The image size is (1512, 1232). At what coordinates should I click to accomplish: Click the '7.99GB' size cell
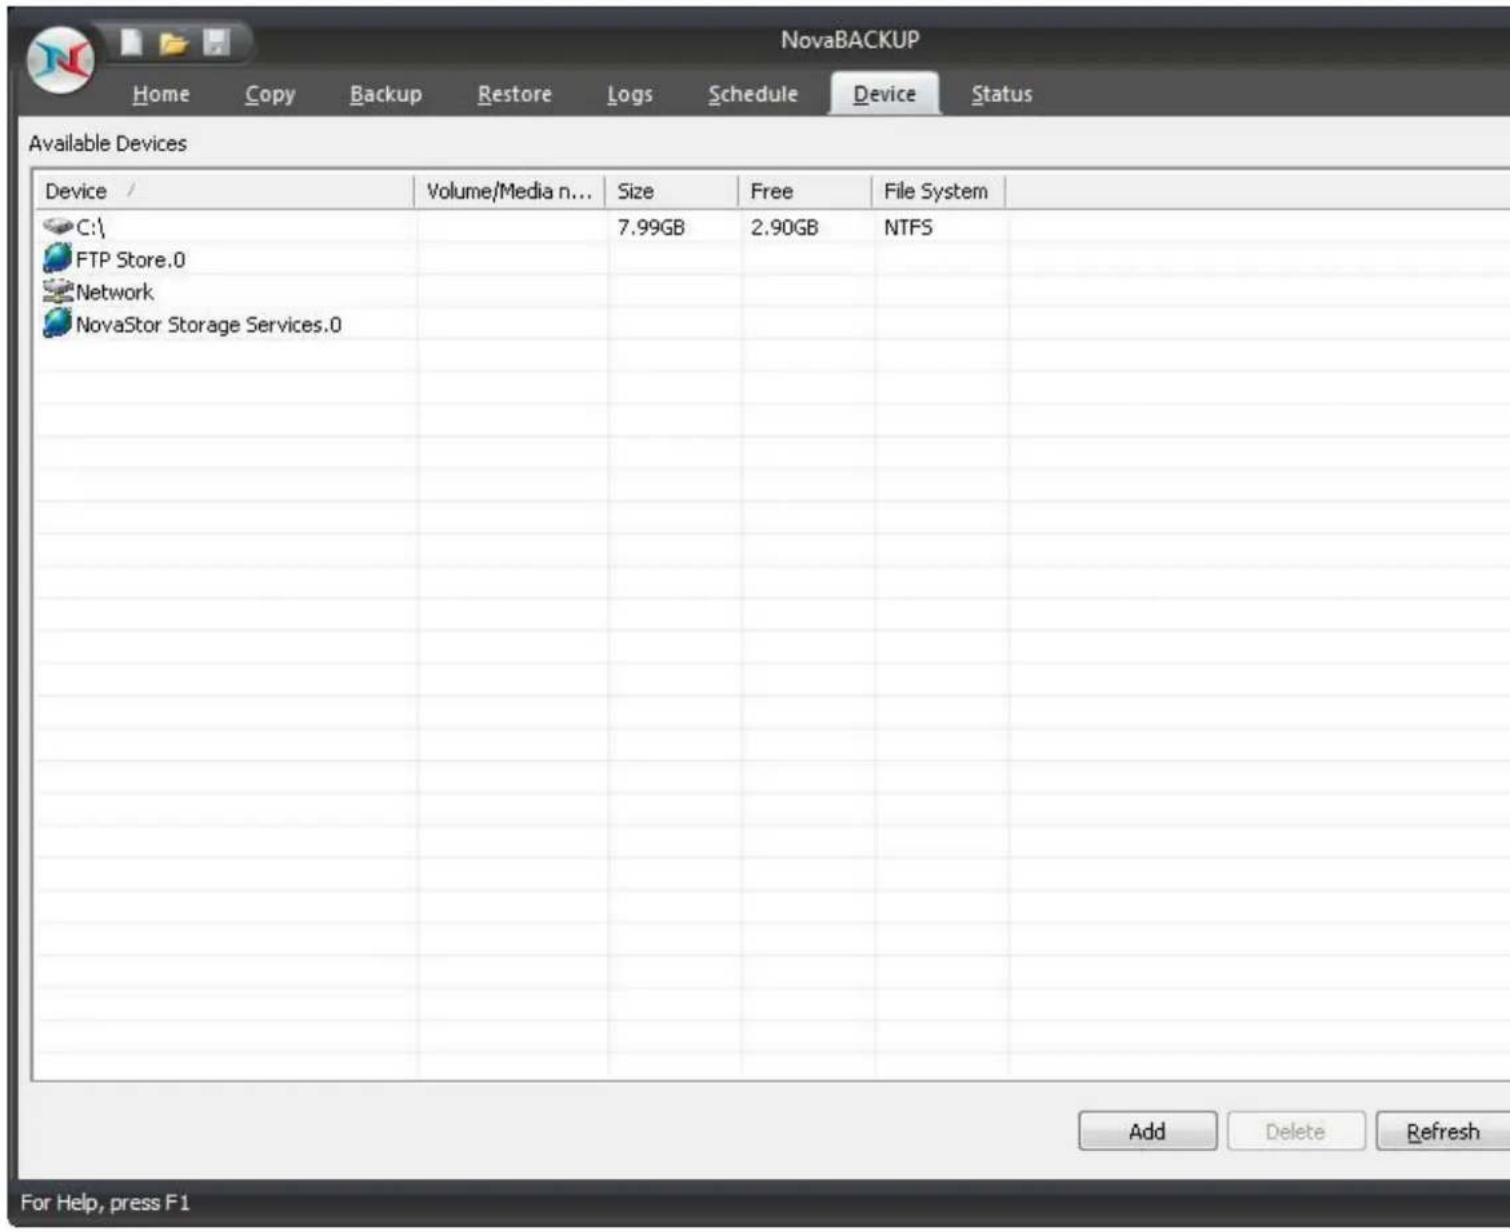point(651,228)
